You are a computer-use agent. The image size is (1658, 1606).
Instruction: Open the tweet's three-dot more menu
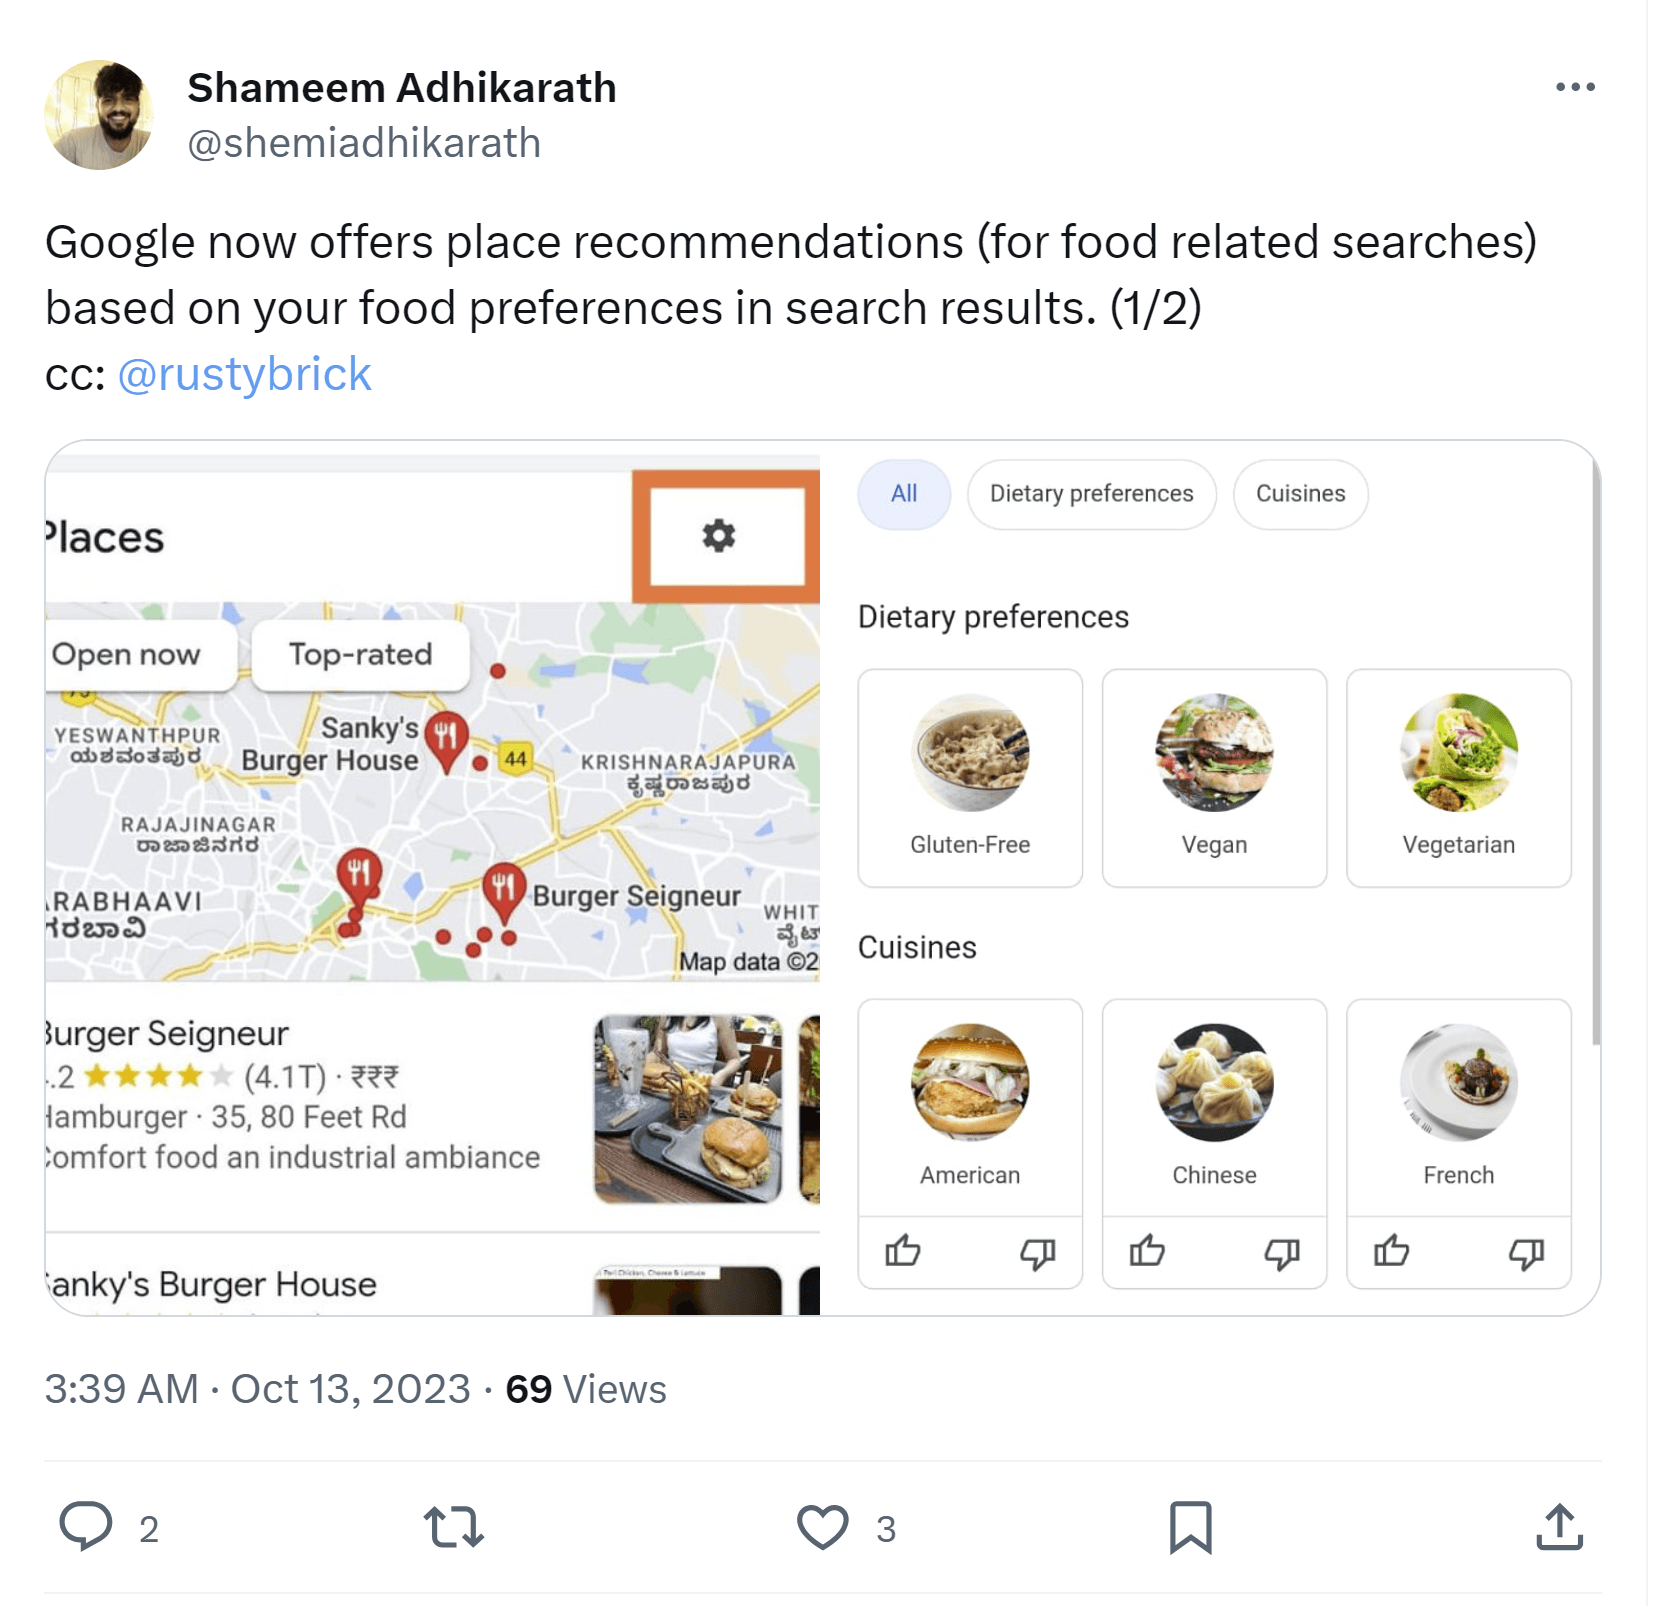(x=1575, y=87)
